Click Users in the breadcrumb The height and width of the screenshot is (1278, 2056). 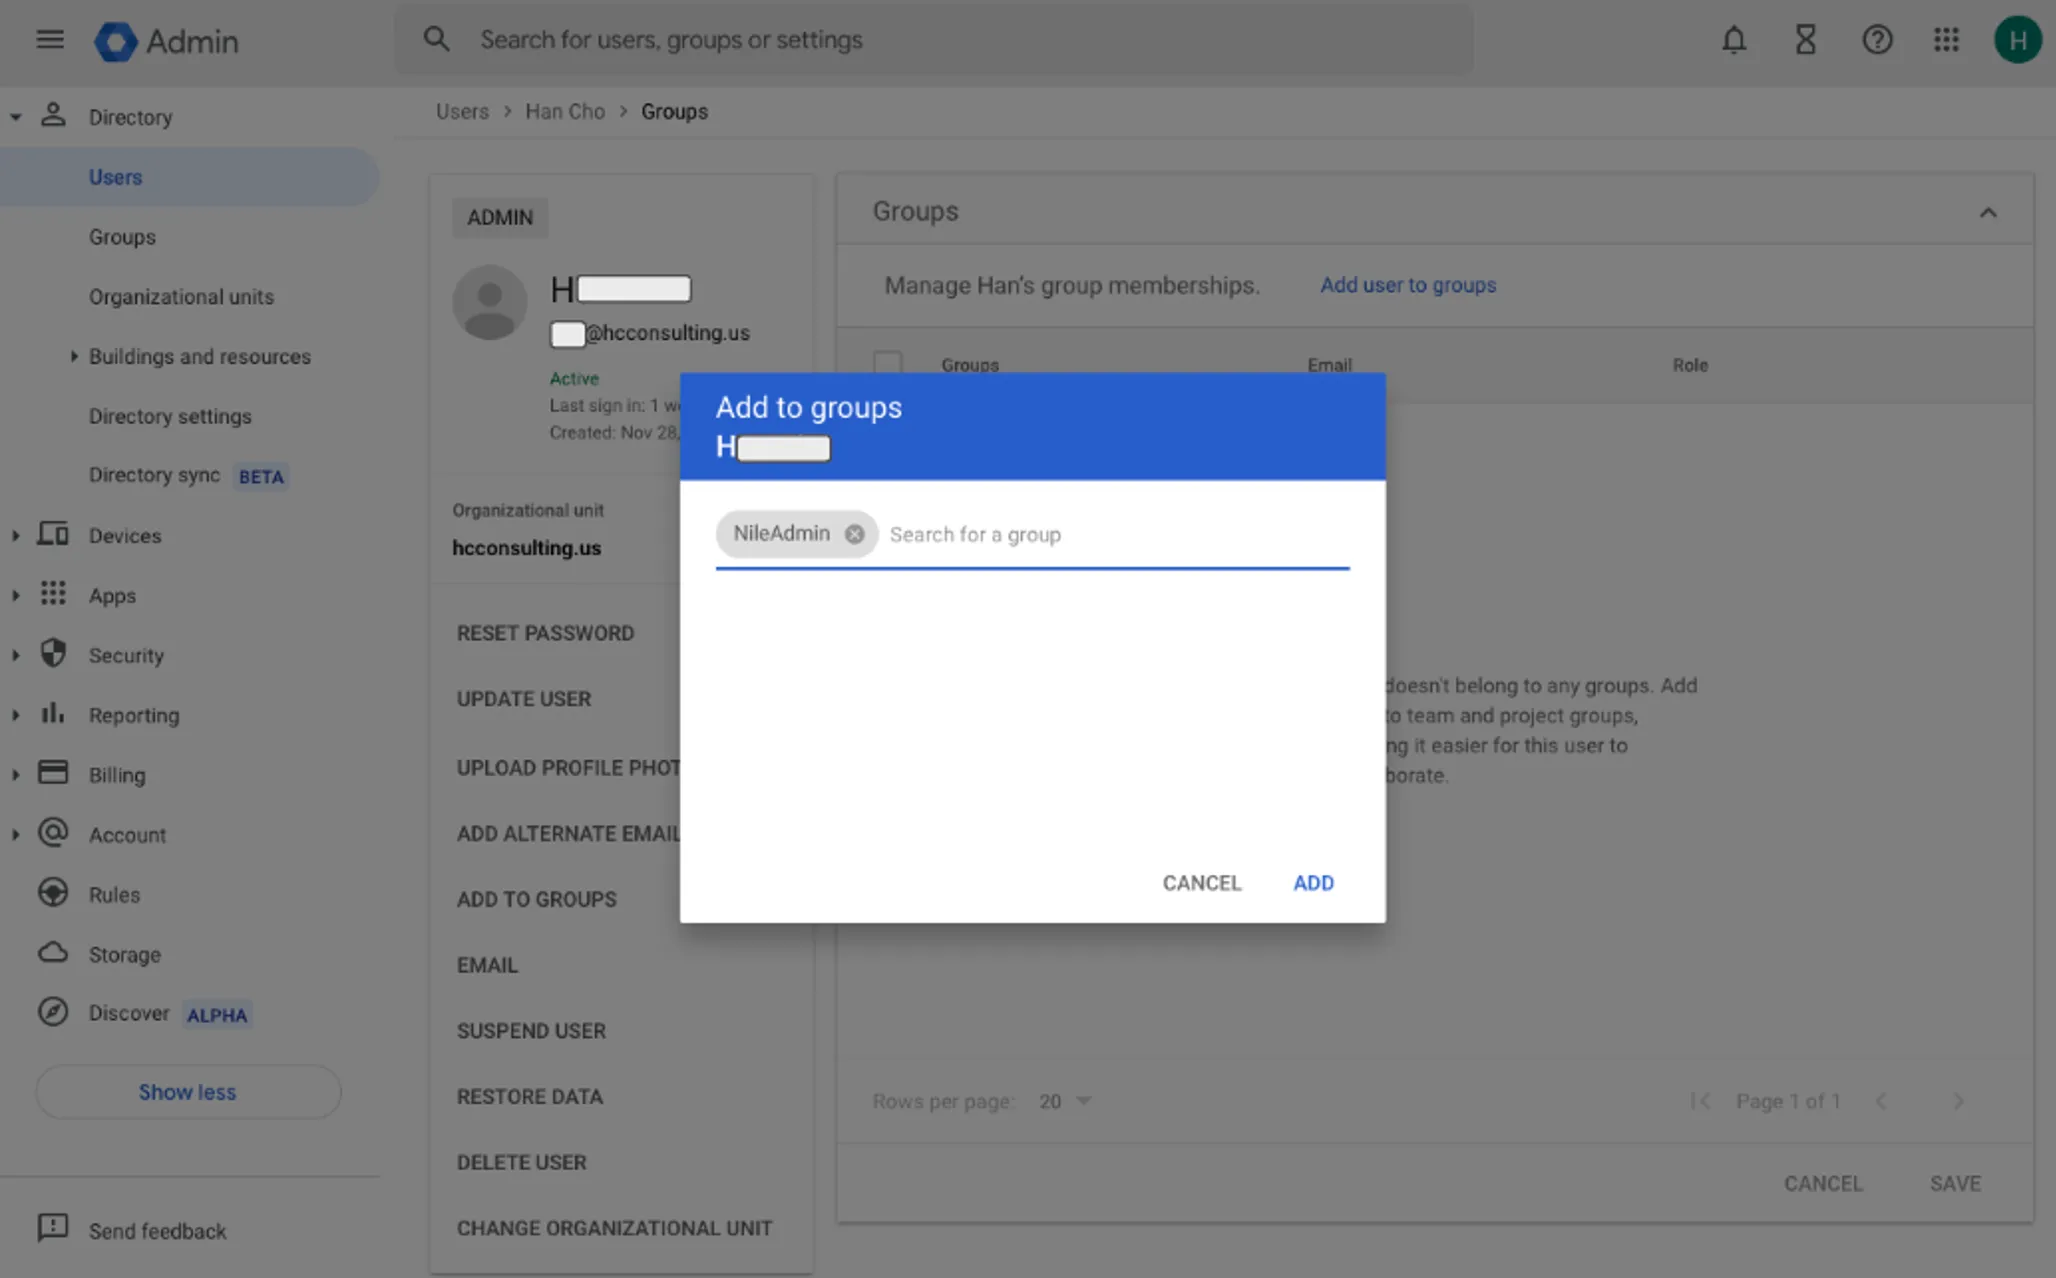462,112
